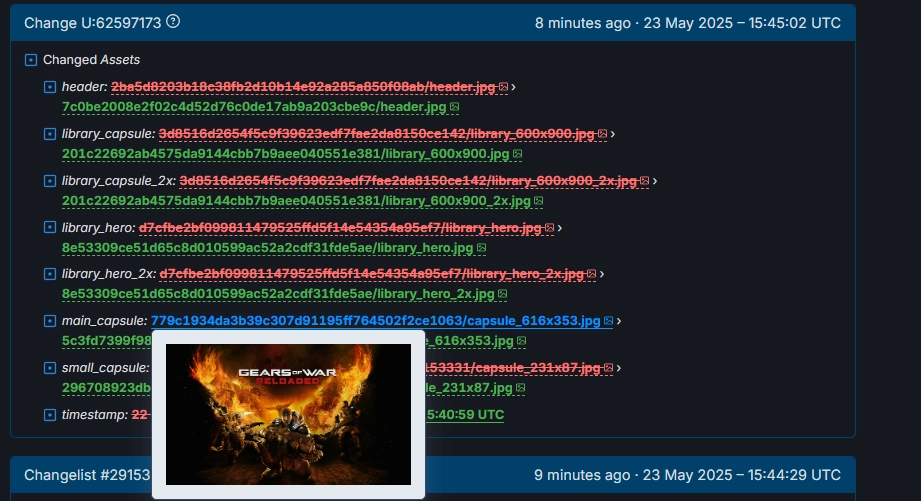Click image icon after green library_hero_2x.jpg

point(502,294)
